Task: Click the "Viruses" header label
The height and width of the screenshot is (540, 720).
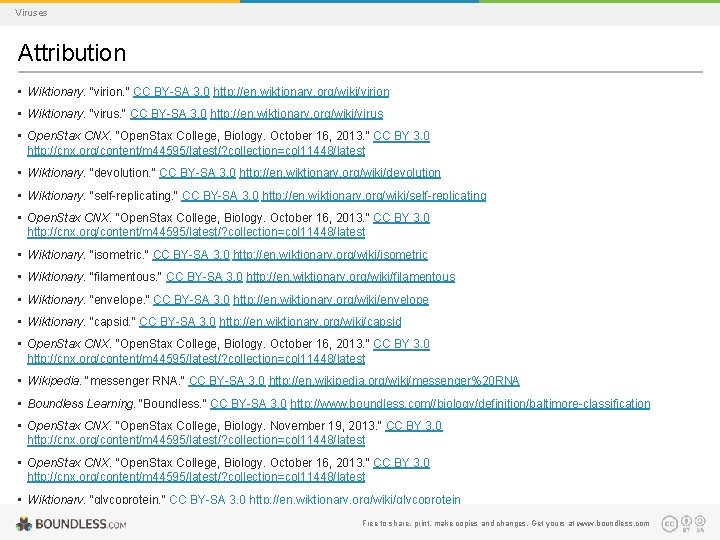Action: [31, 13]
